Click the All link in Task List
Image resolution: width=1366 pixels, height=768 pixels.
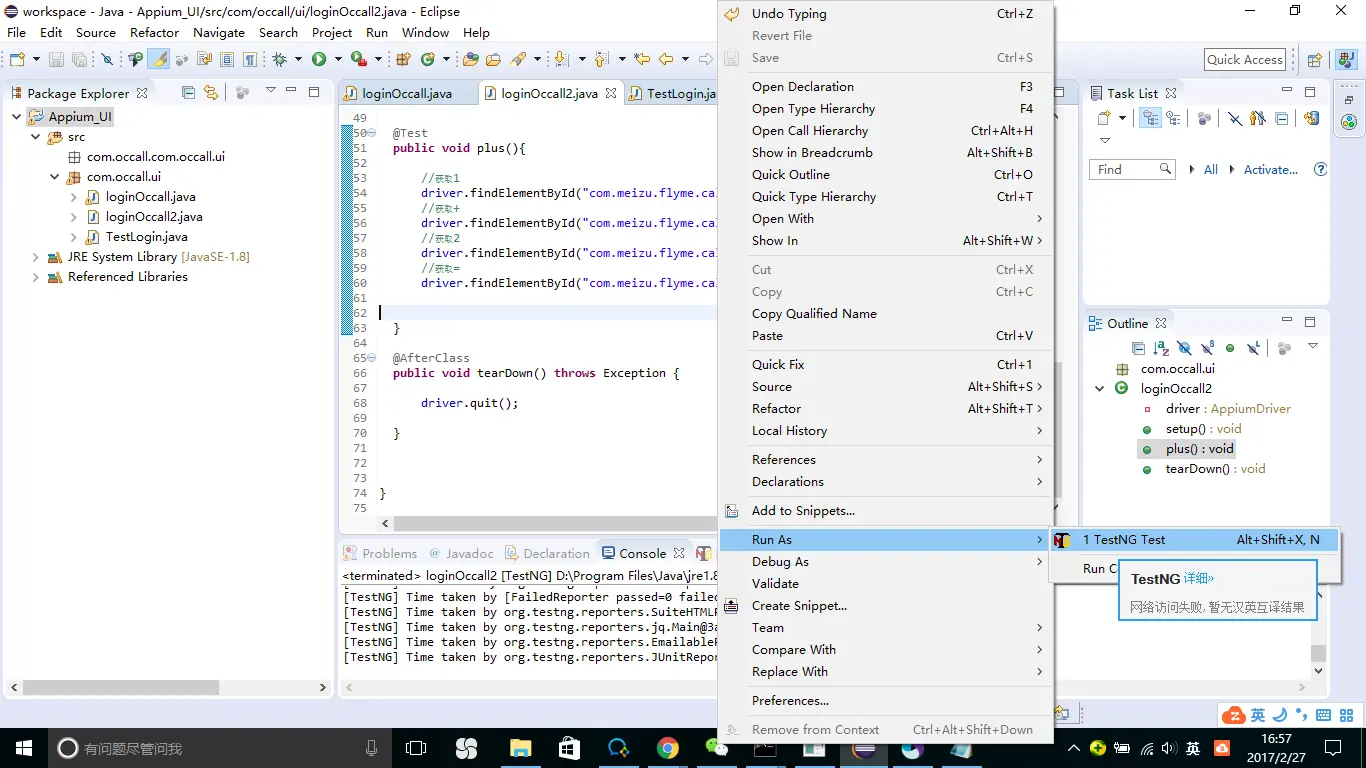[x=1211, y=170]
